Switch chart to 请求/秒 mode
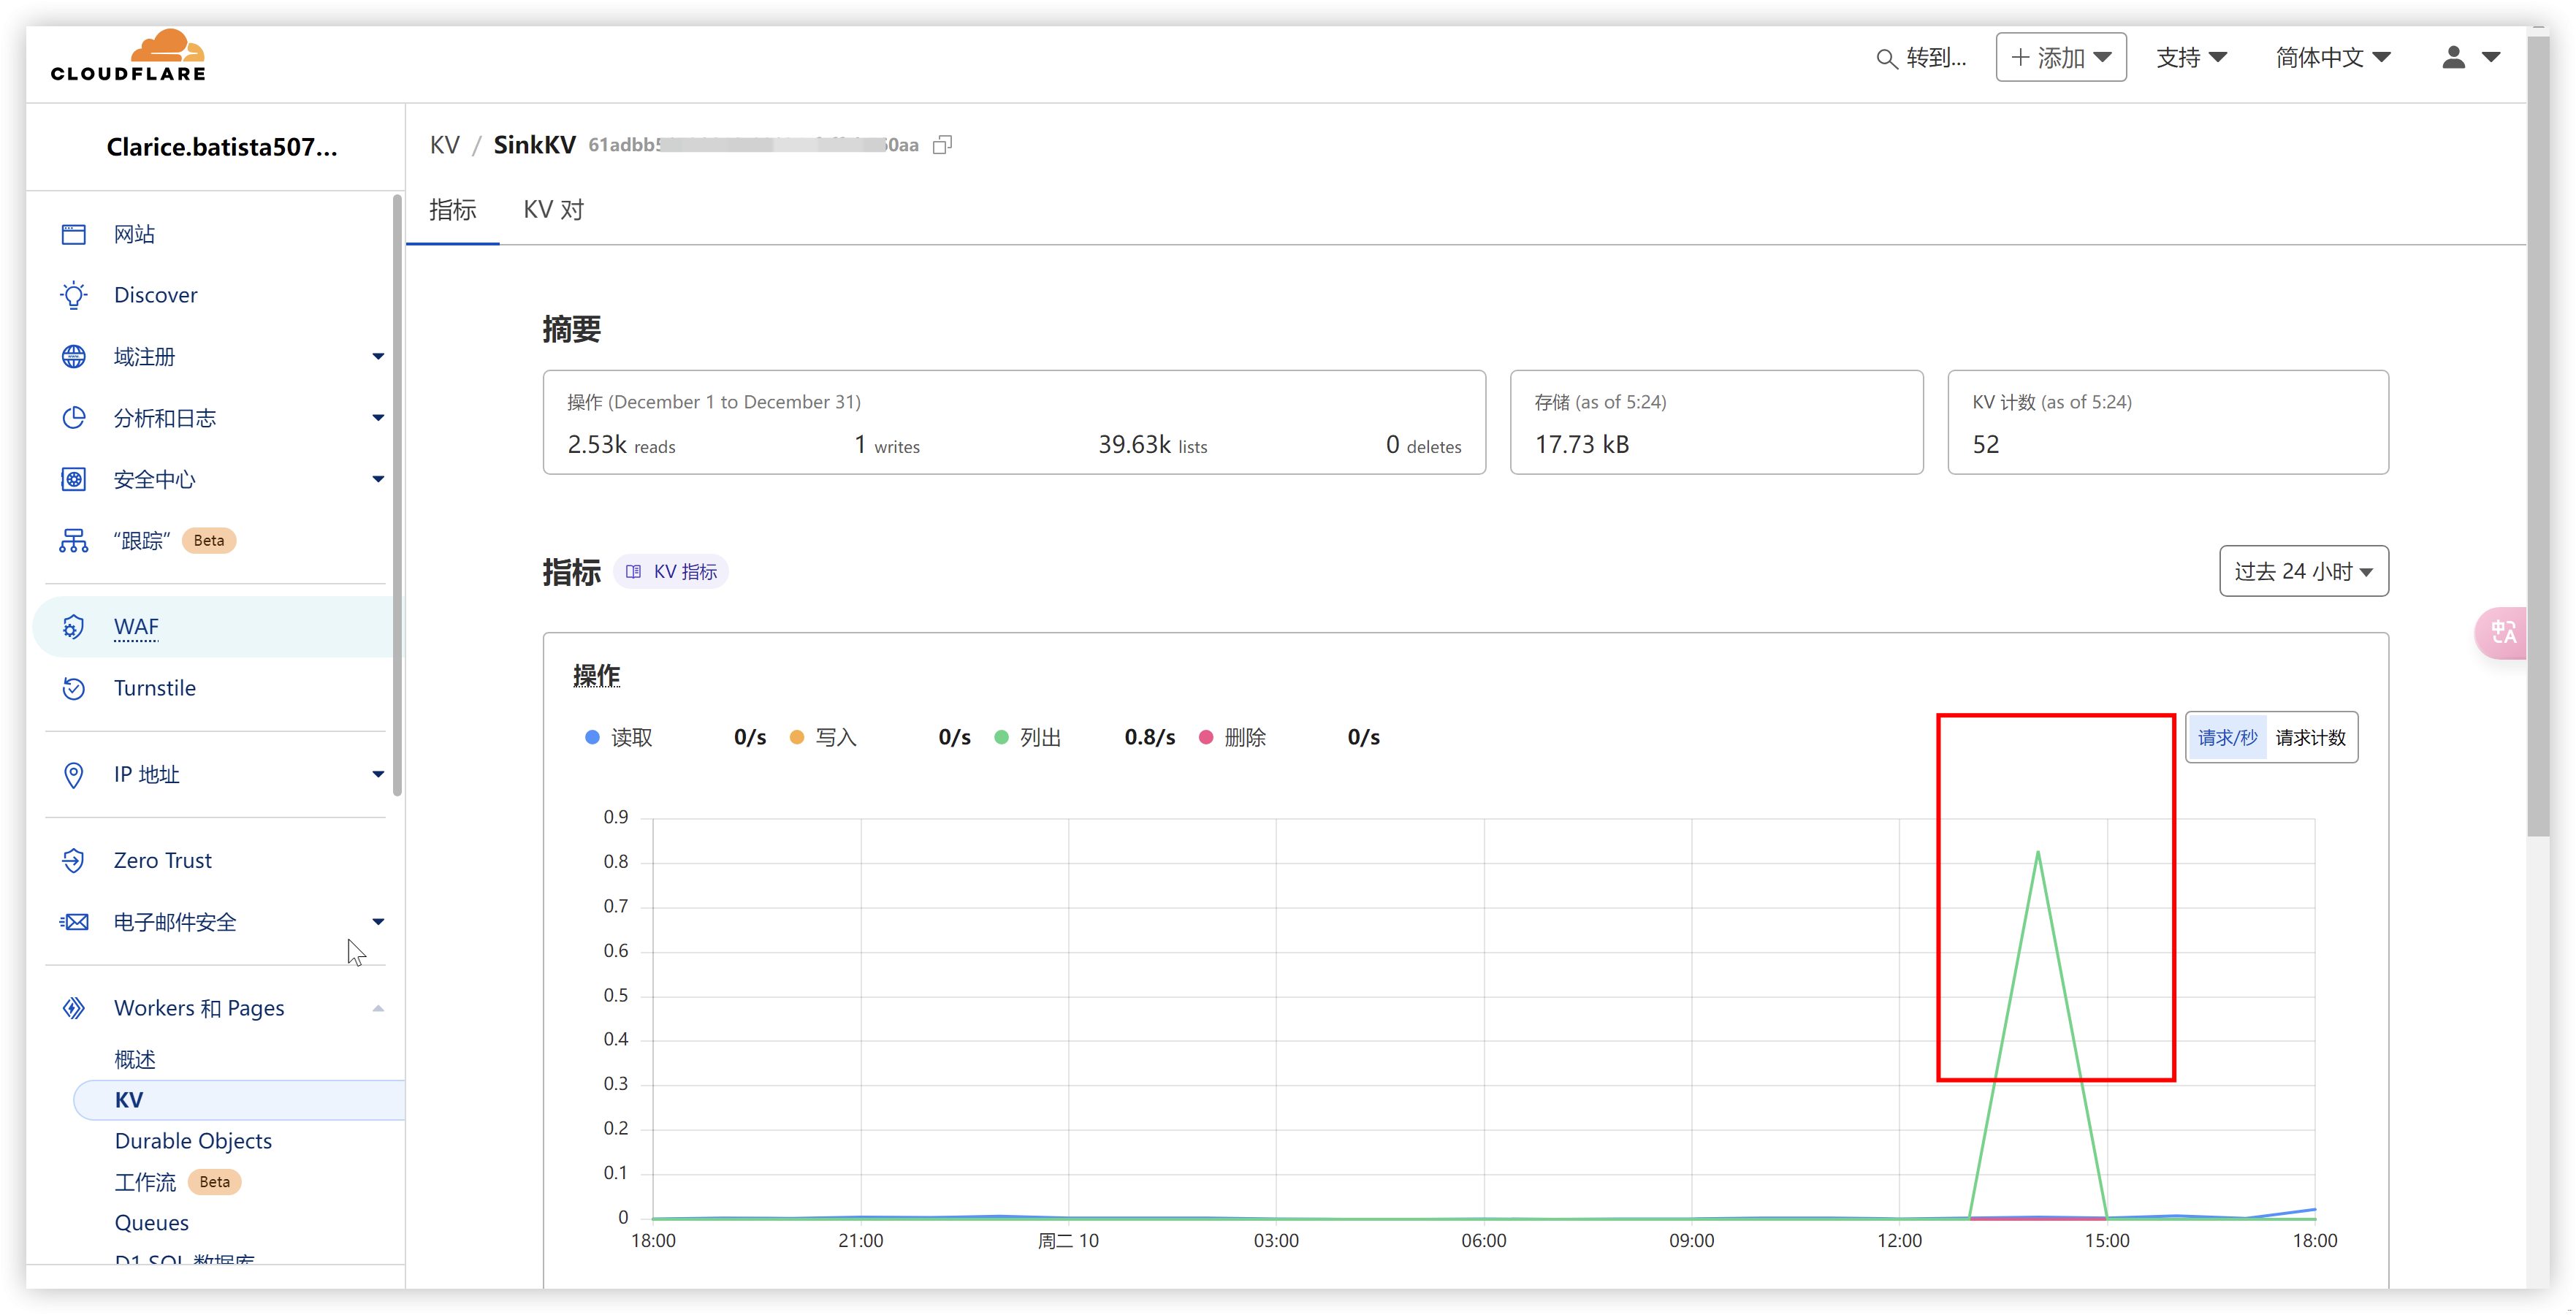This screenshot has width=2576, height=1315. tap(2227, 738)
